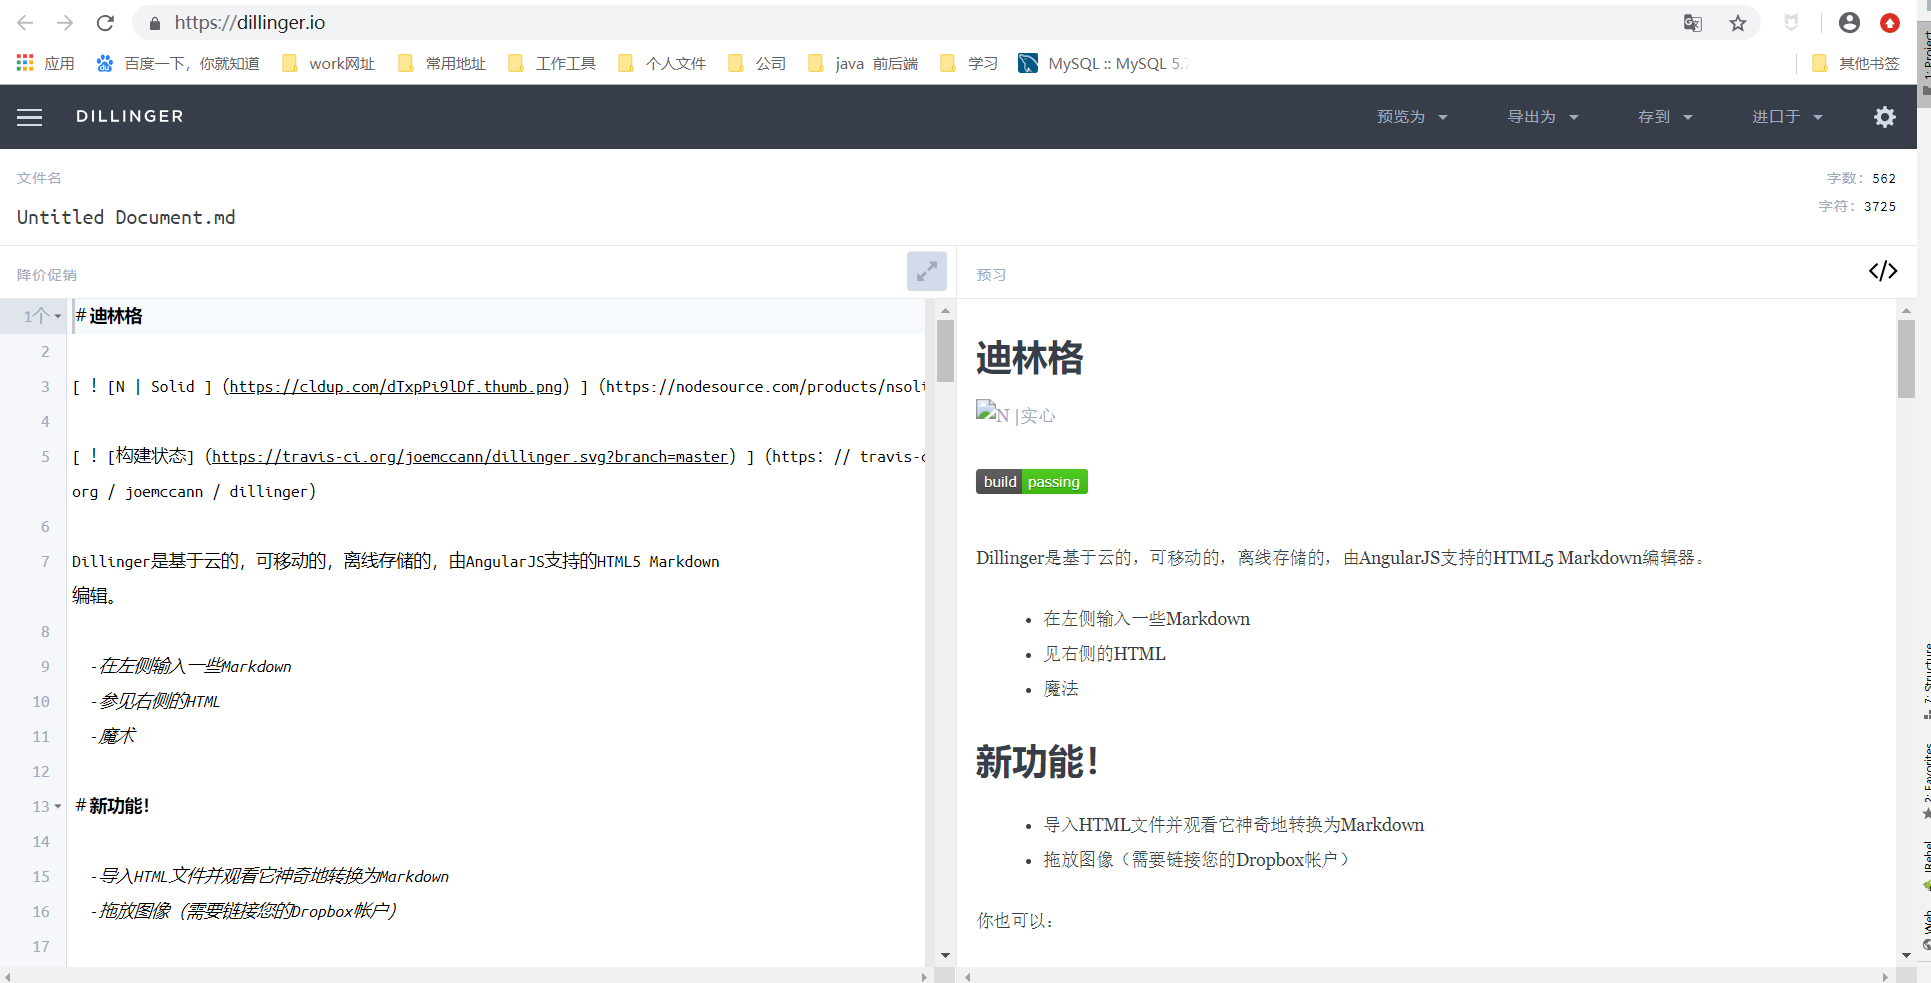Click '魔法' bullet in preview
This screenshot has height=983, width=1931.
(1061, 689)
